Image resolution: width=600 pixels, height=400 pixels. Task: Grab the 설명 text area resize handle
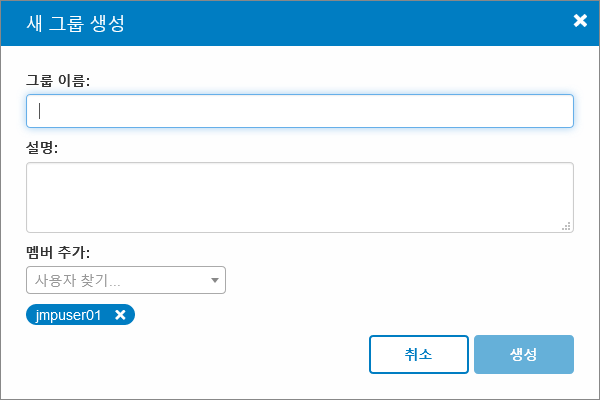point(566,227)
